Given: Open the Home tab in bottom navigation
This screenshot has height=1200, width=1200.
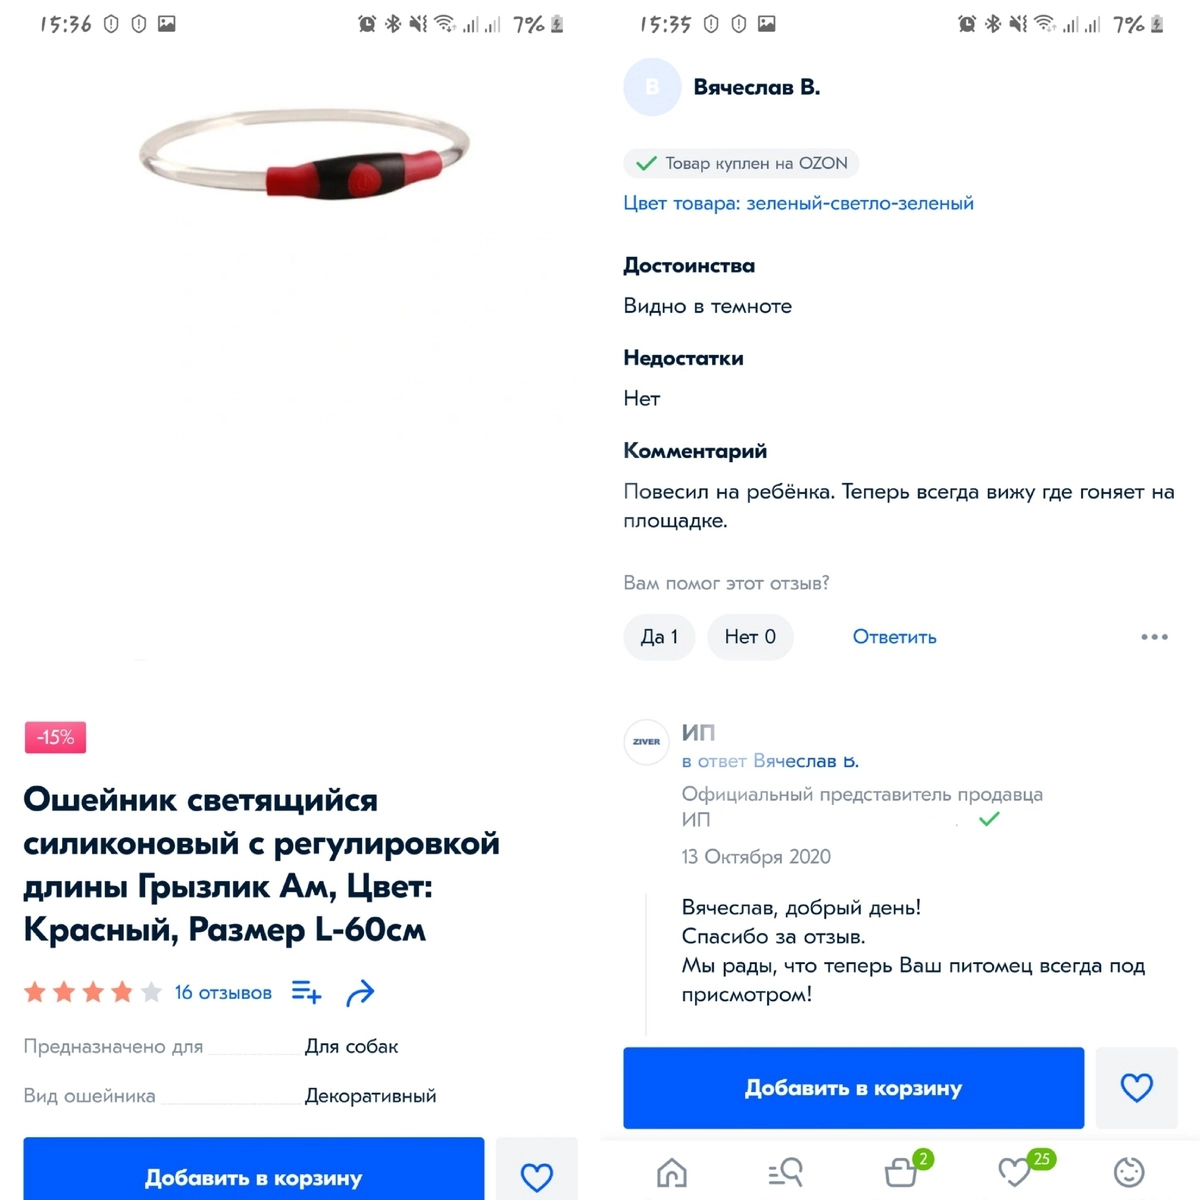Looking at the screenshot, I should (672, 1171).
